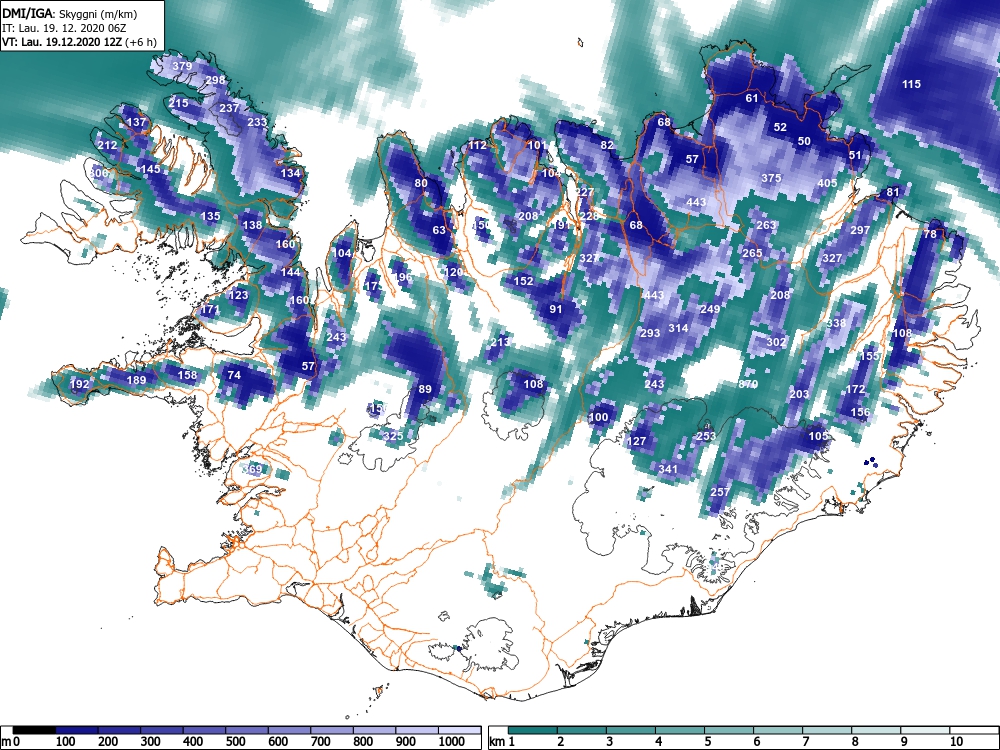
Task: Click the visibility value 105
Action: (x=818, y=436)
